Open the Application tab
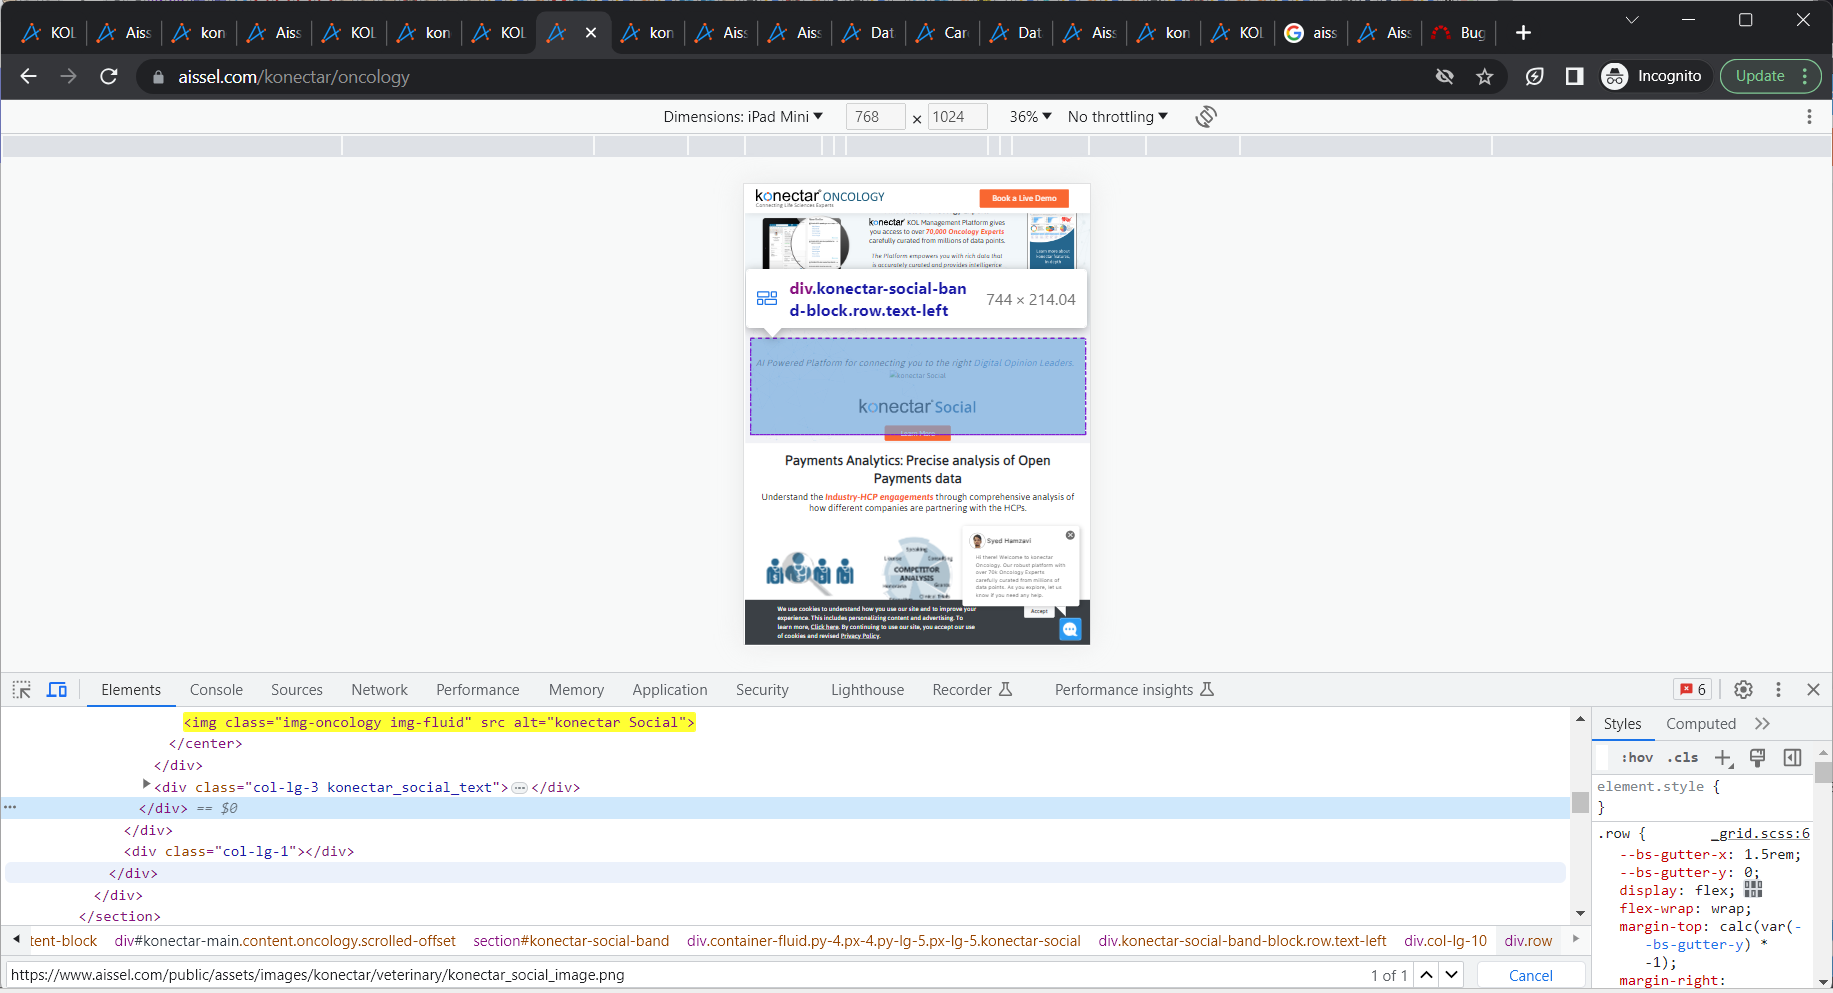The image size is (1833, 993). [x=670, y=690]
